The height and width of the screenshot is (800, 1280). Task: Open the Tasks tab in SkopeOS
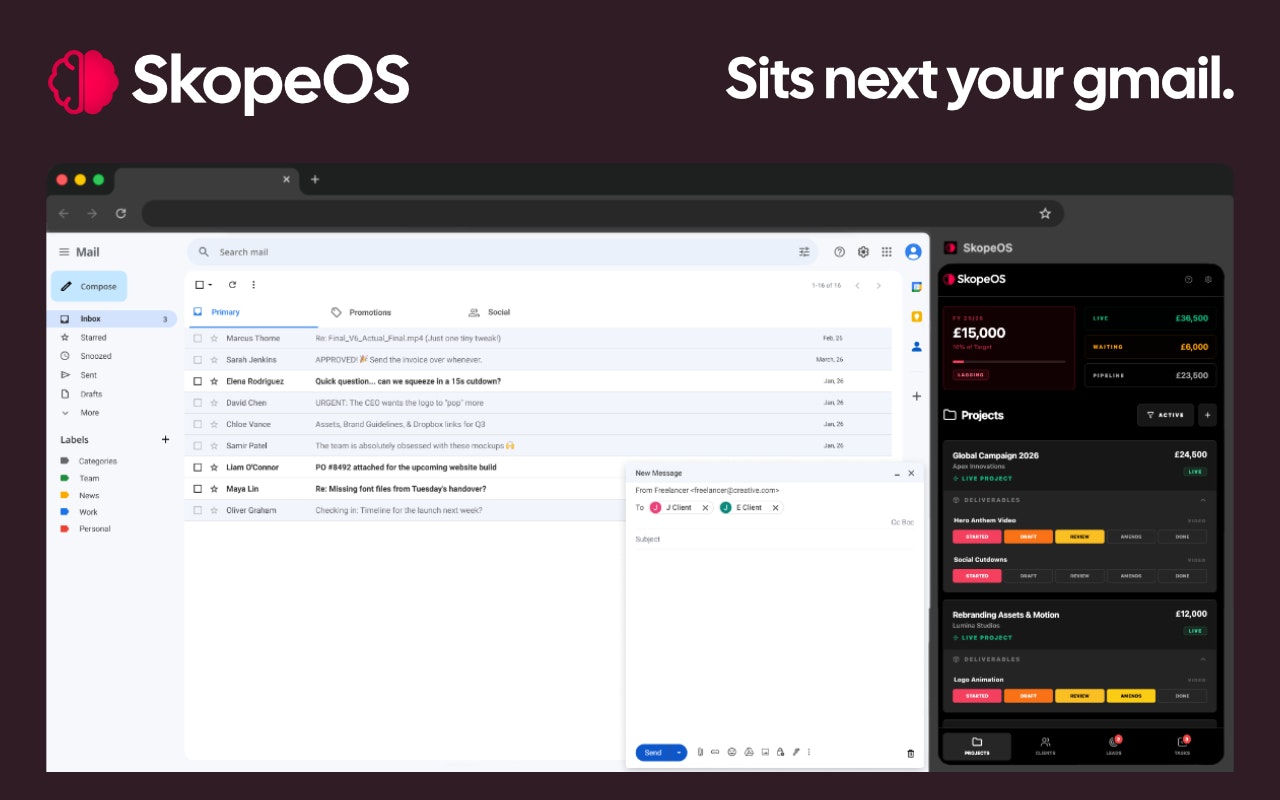click(x=1182, y=746)
